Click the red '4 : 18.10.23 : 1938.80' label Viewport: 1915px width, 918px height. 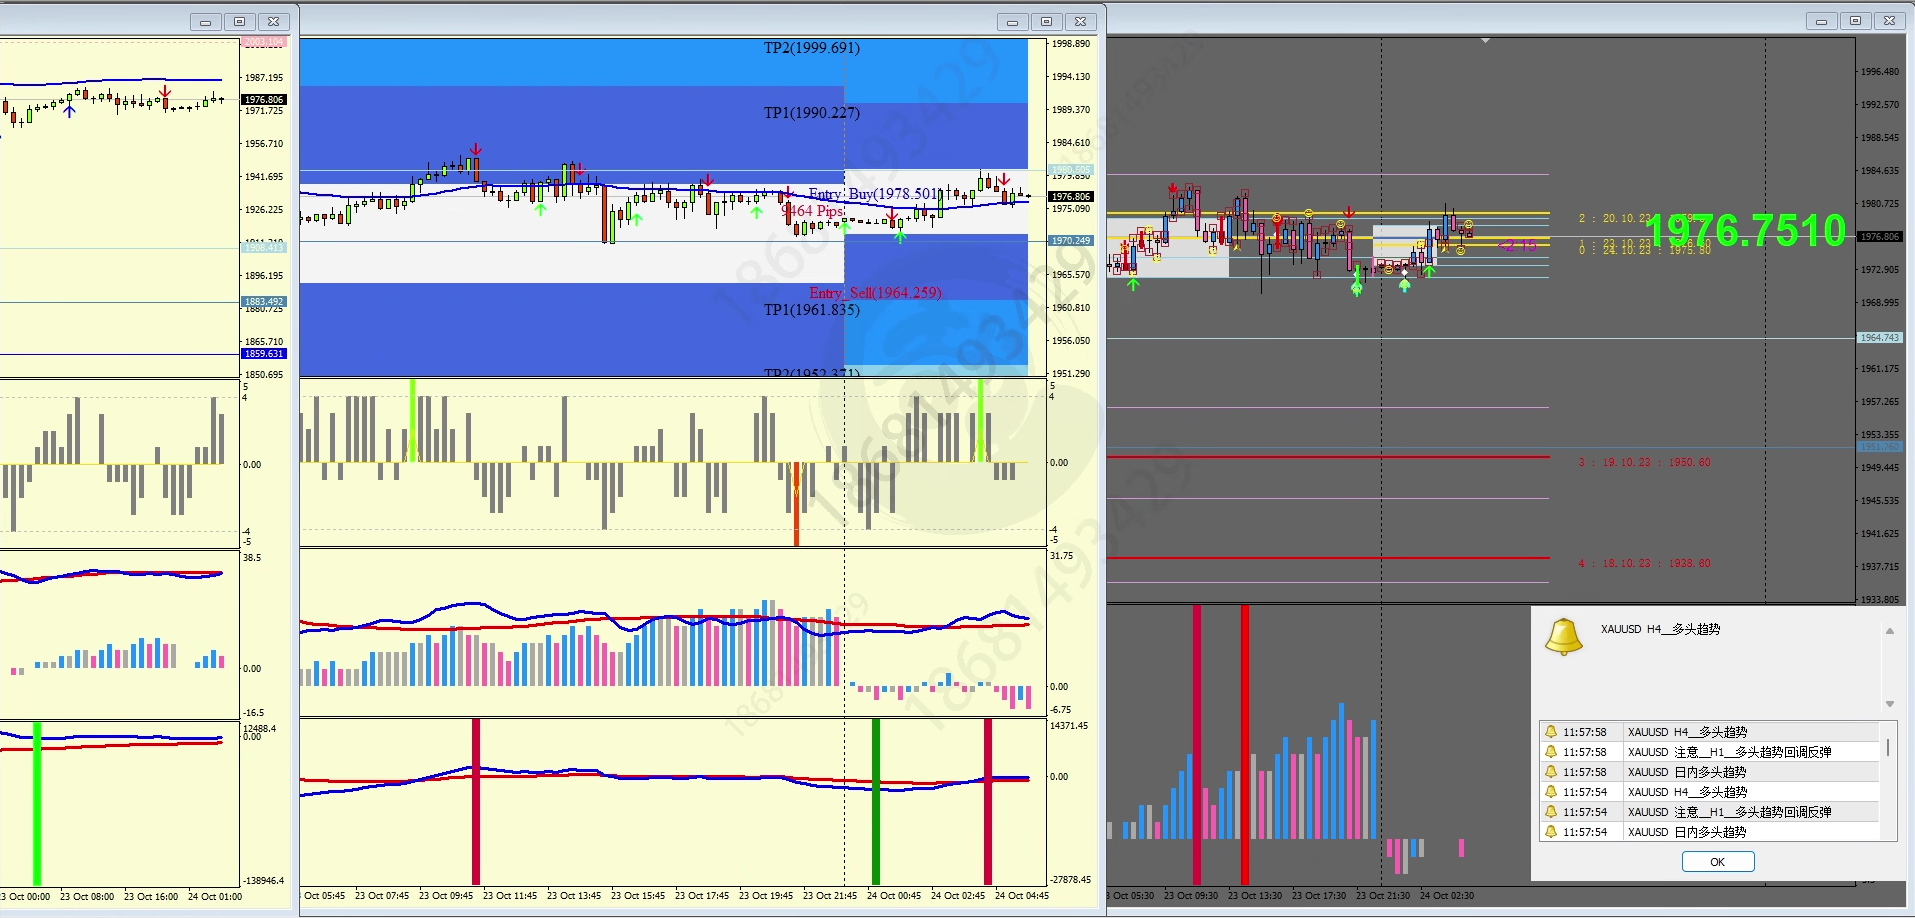1644,564
